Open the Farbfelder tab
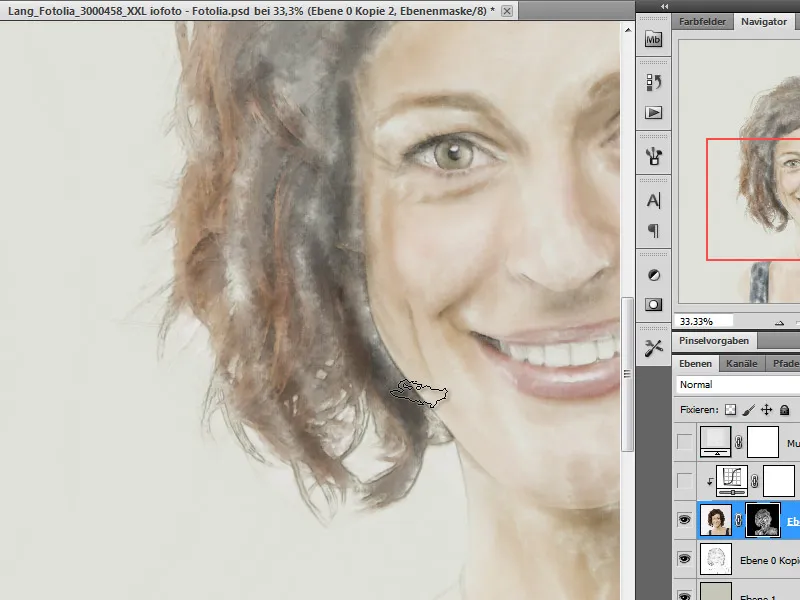Screen dimensions: 800x600 point(700,20)
